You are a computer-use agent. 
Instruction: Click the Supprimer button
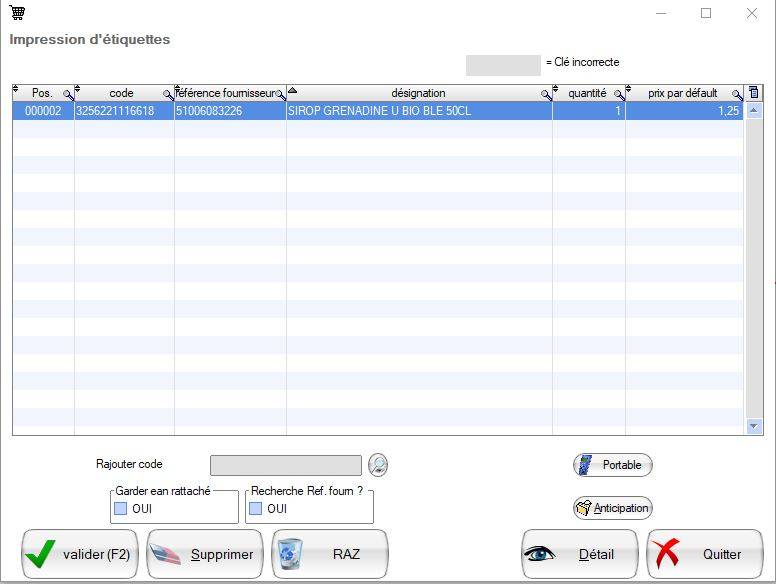point(205,554)
